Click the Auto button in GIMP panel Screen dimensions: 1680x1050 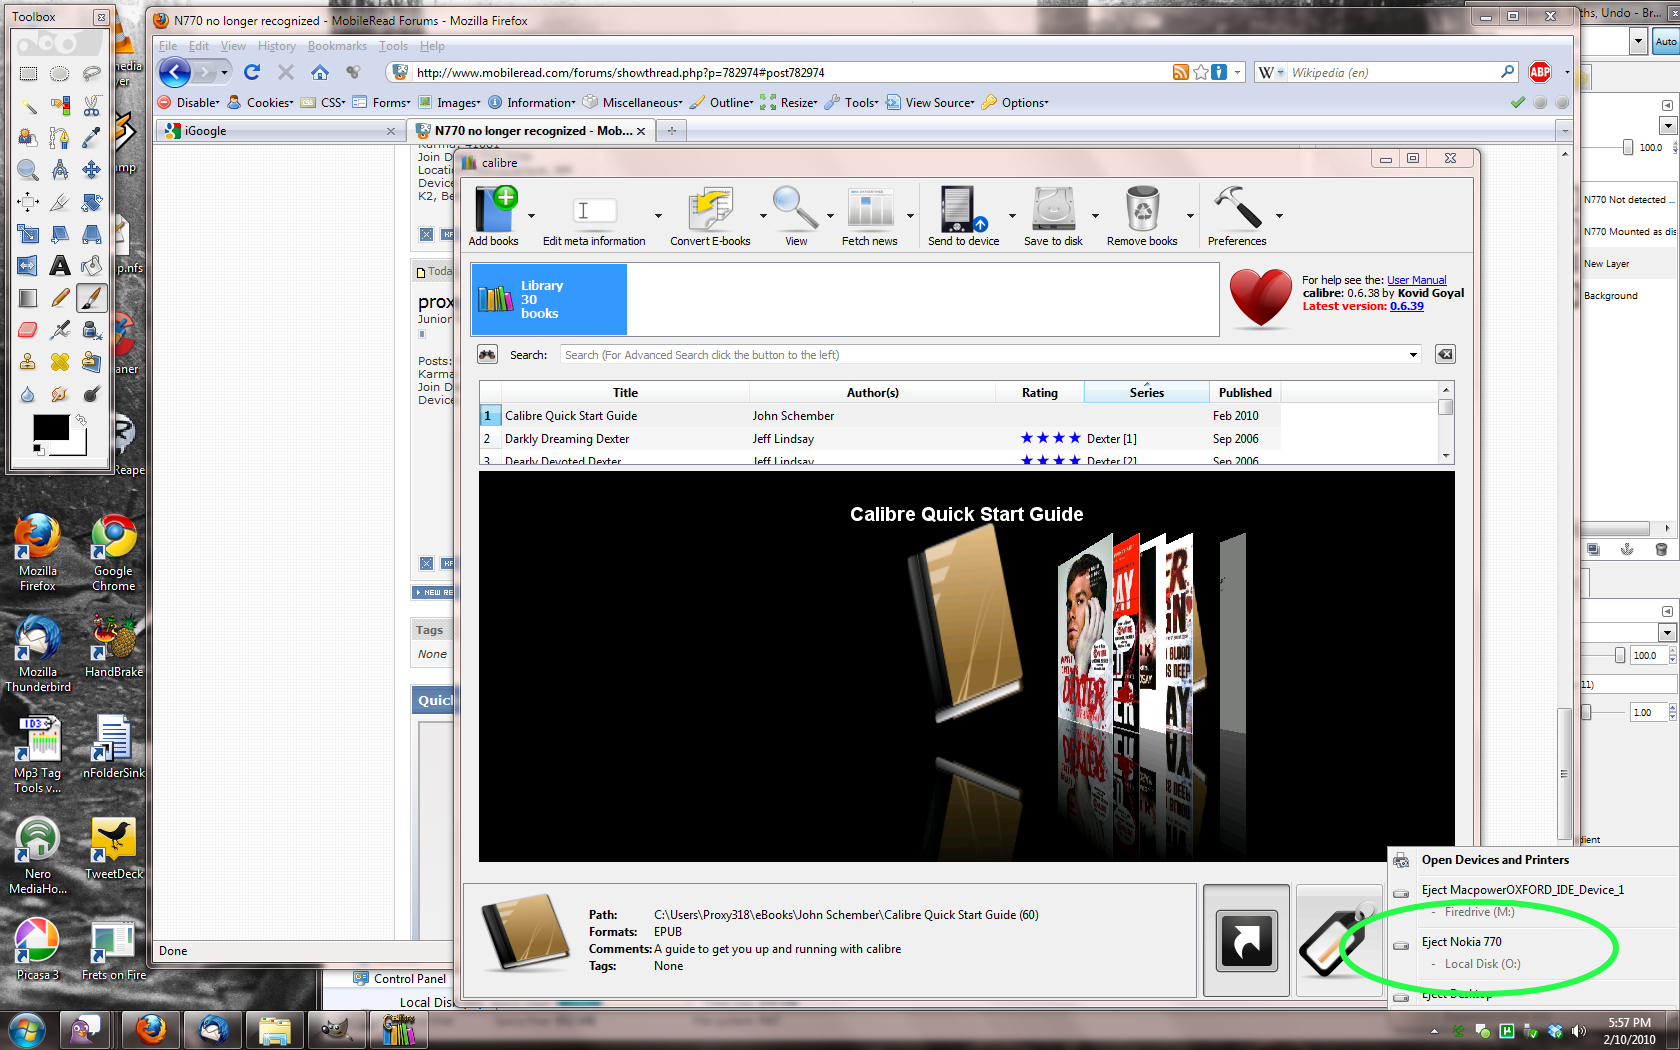(x=1666, y=41)
